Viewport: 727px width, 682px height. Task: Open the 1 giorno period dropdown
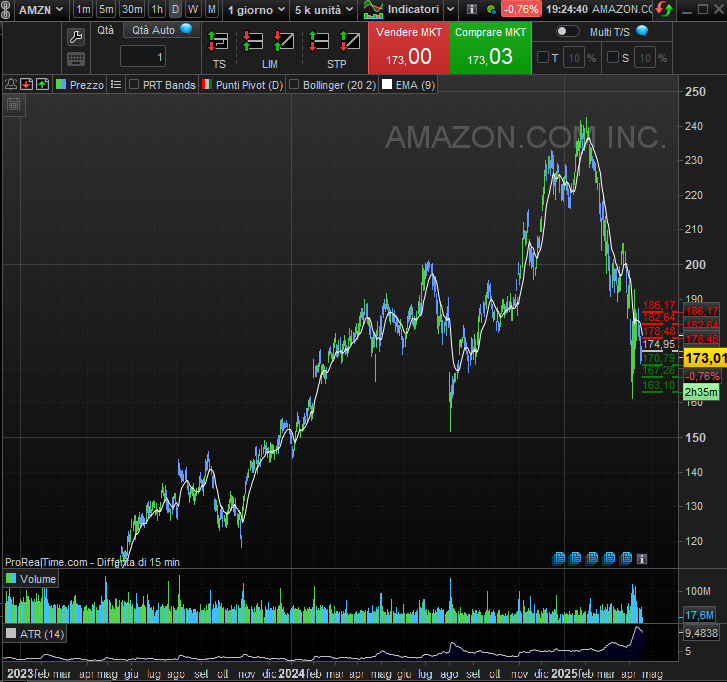256,10
